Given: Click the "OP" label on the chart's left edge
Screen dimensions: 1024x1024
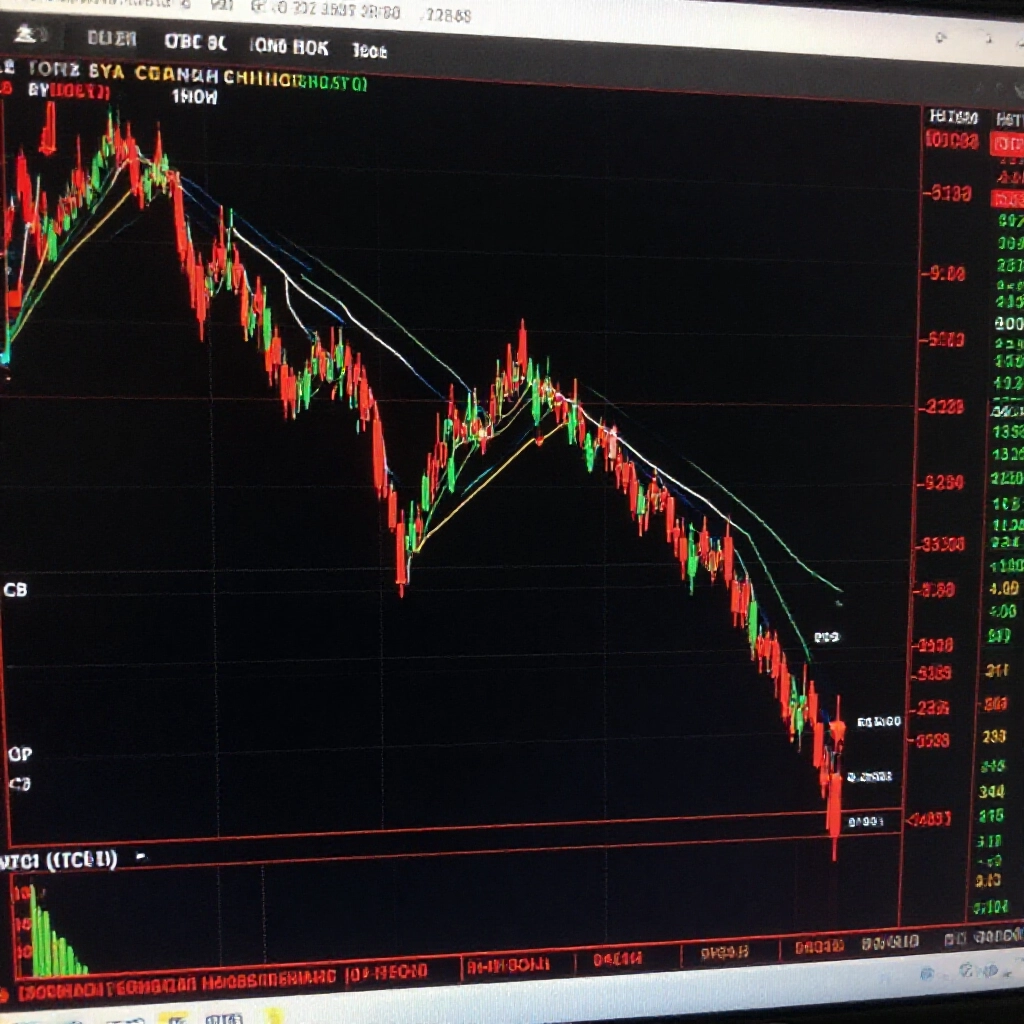Looking at the screenshot, I should tap(20, 754).
